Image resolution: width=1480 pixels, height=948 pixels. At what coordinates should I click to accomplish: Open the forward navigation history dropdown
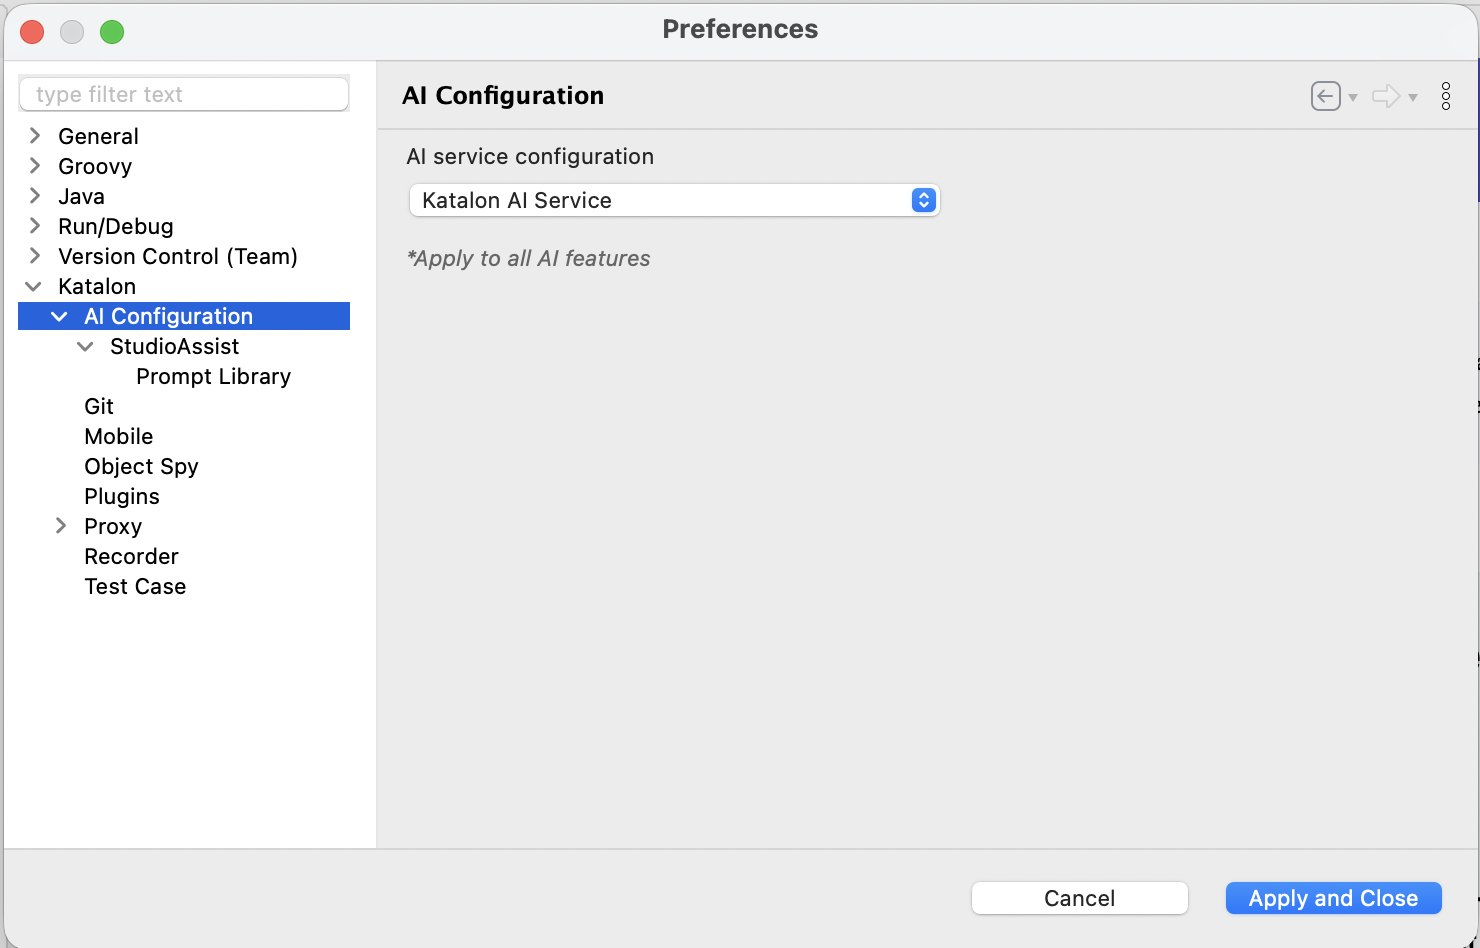(1415, 98)
